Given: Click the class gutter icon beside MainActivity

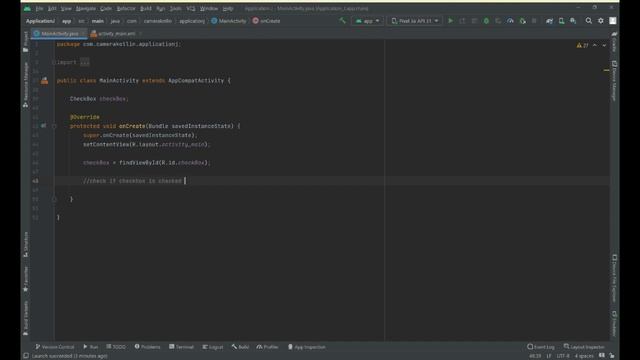Looking at the screenshot, I should point(44,81).
